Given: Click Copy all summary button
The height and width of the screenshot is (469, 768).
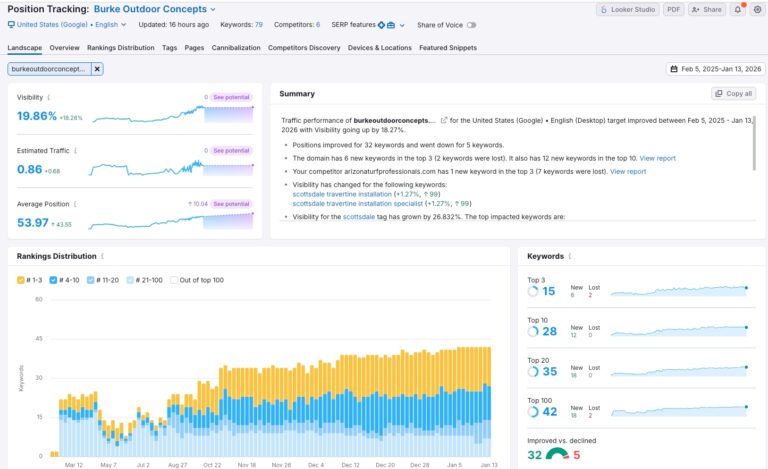Looking at the screenshot, I should pos(733,94).
